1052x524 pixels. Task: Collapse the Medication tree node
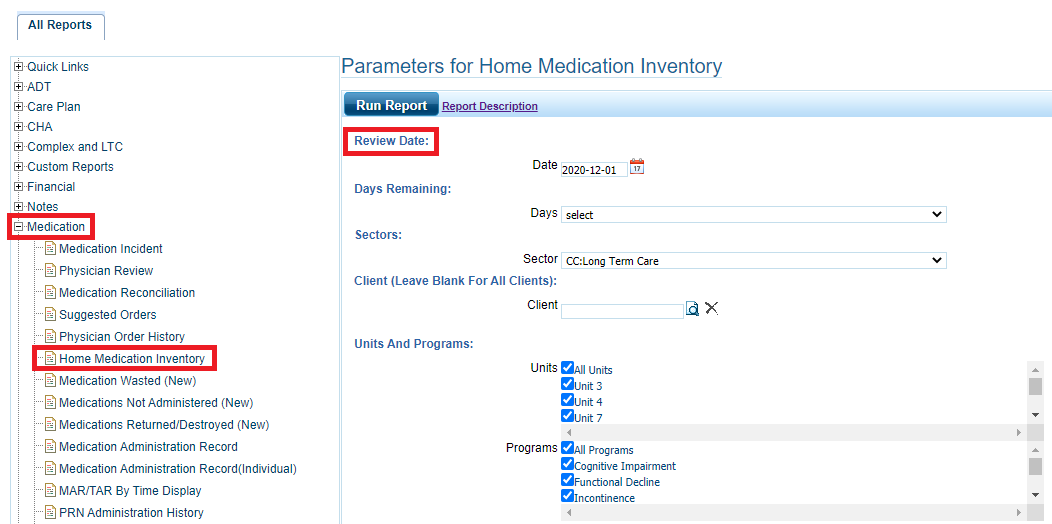18,227
